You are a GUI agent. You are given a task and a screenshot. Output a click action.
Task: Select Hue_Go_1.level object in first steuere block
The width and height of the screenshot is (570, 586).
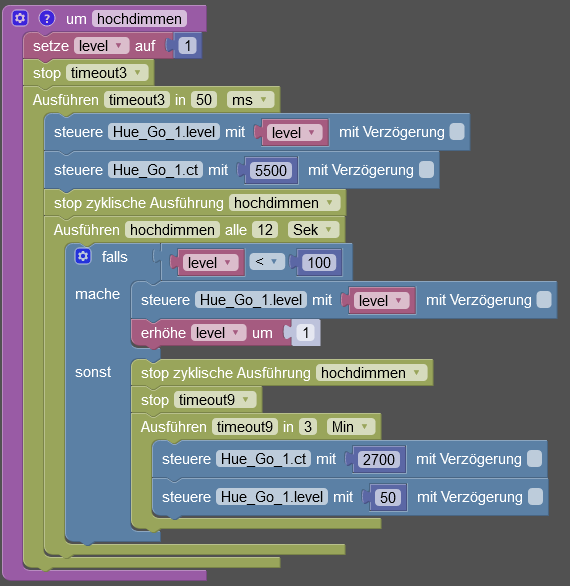(164, 132)
